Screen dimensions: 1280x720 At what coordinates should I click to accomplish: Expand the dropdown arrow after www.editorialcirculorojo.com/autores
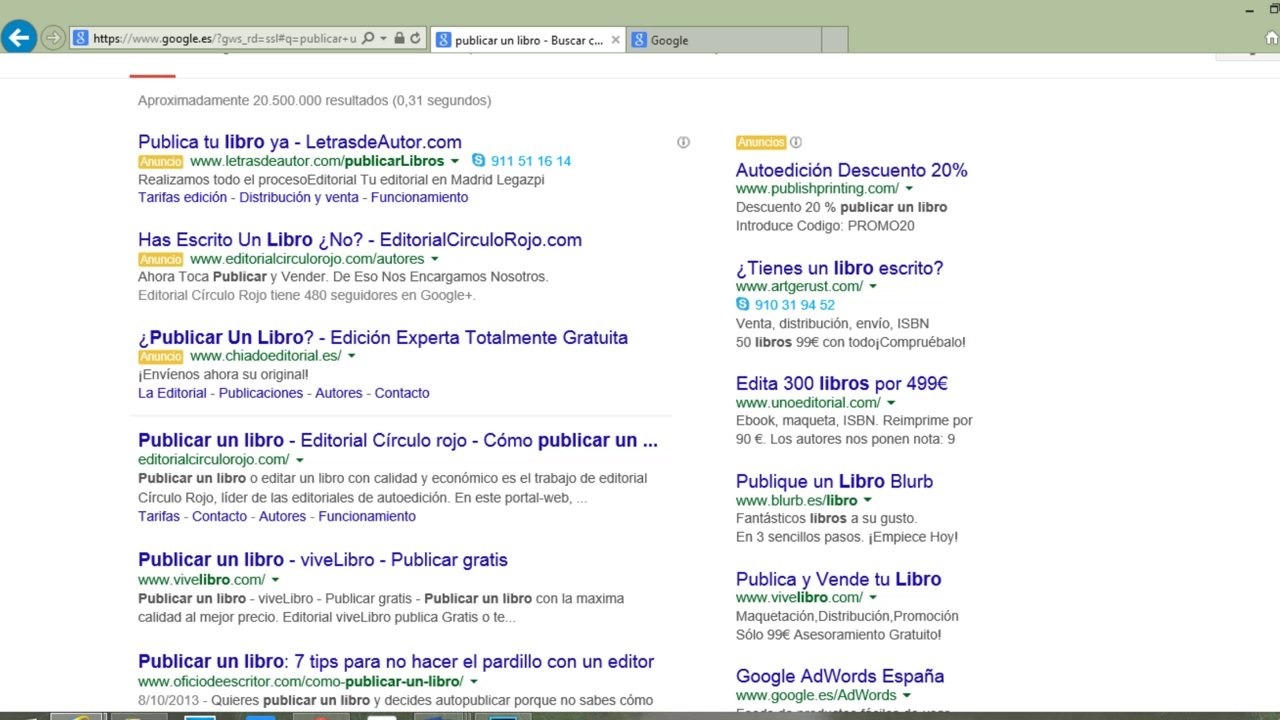pyautogui.click(x=435, y=259)
